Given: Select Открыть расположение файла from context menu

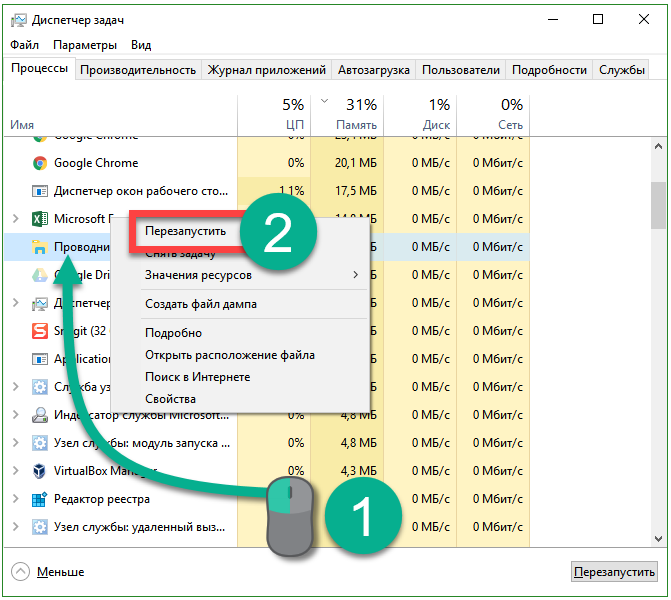Looking at the screenshot, I should click(x=229, y=355).
